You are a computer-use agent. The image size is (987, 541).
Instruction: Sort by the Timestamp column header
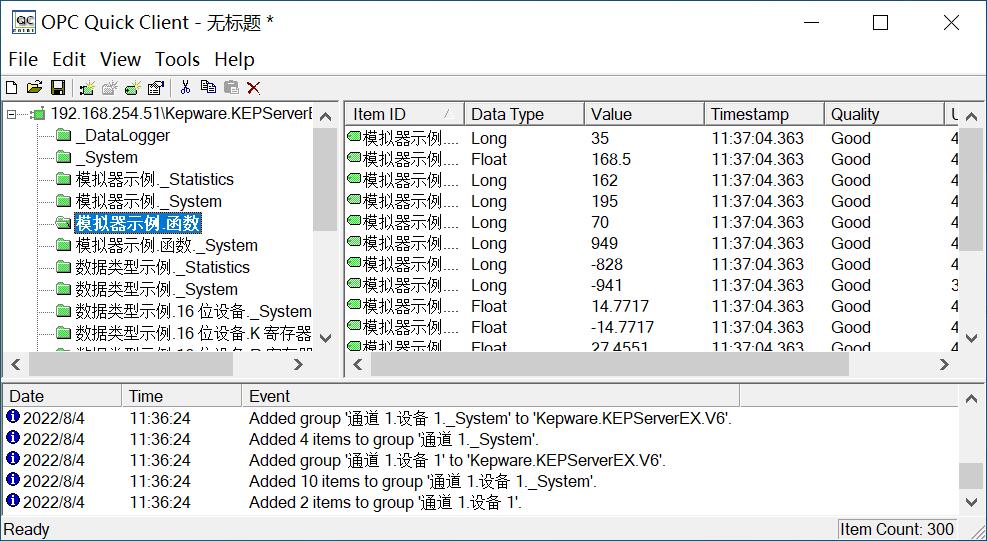tap(764, 115)
